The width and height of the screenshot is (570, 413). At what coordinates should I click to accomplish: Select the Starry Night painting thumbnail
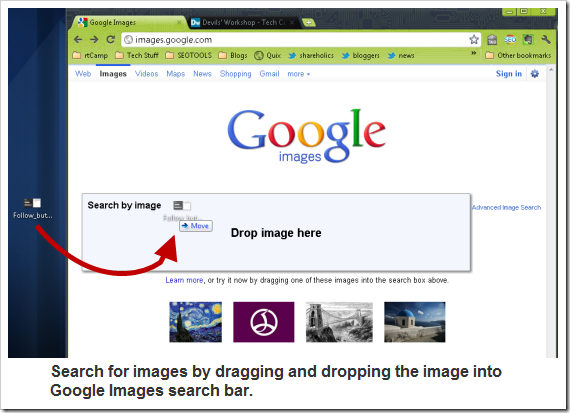[196, 322]
